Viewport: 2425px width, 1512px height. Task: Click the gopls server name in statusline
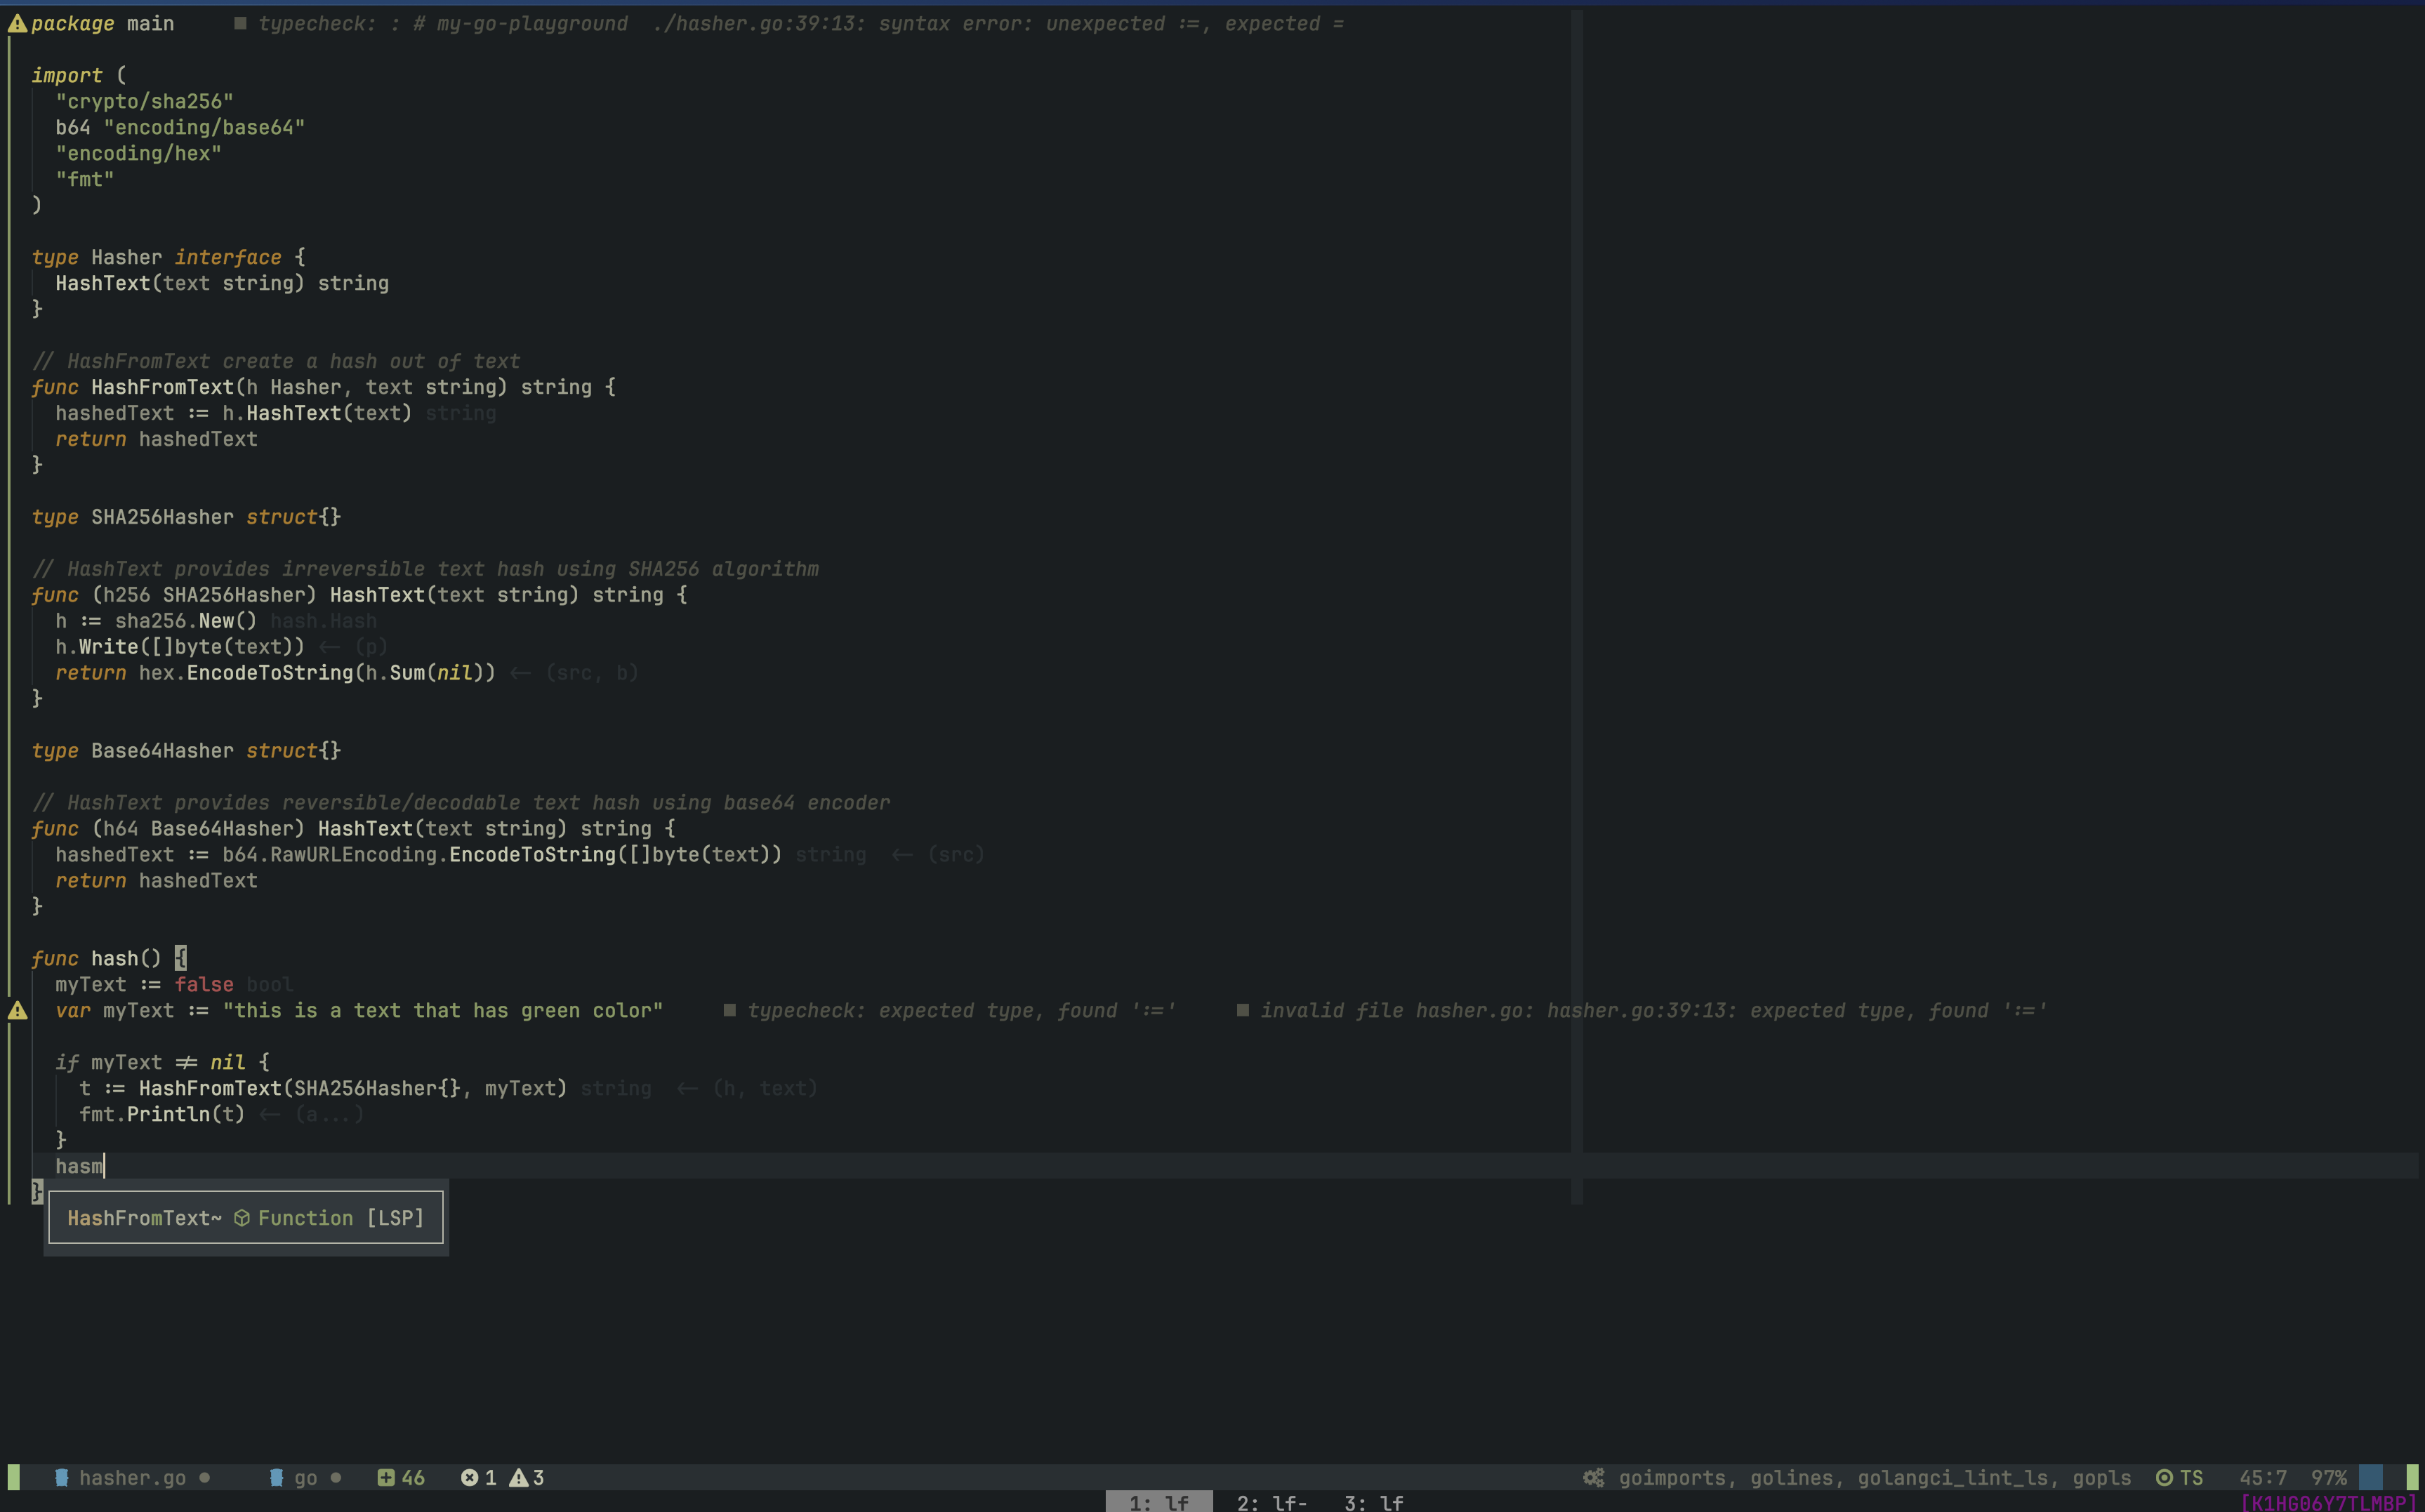2101,1477
